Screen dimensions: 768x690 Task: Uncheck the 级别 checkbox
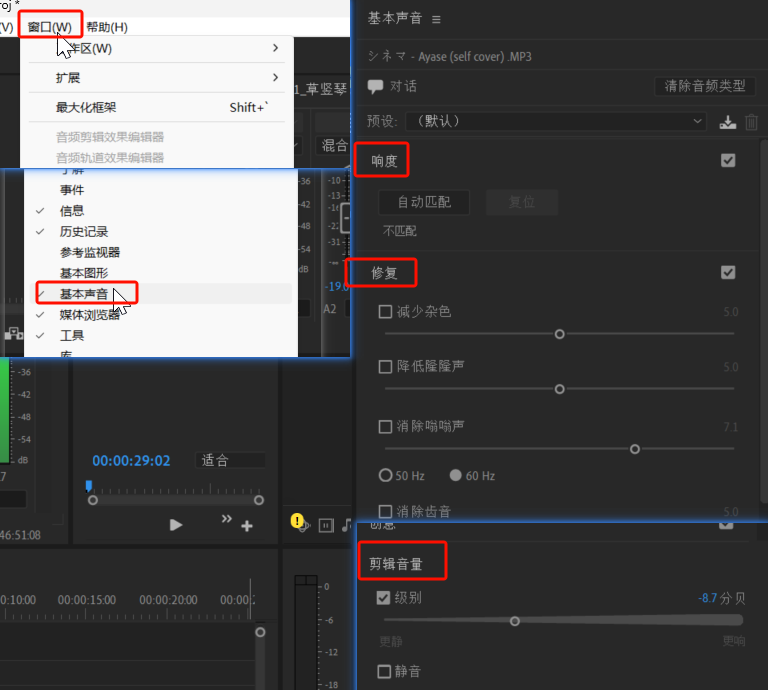click(x=384, y=597)
